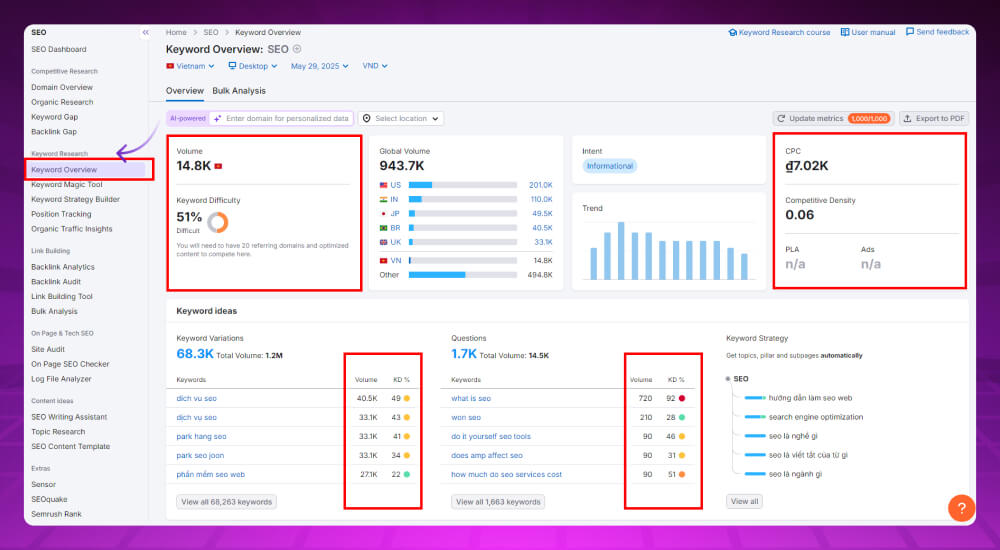Click the US global volume row
This screenshot has width=1000, height=550.
tap(466, 185)
